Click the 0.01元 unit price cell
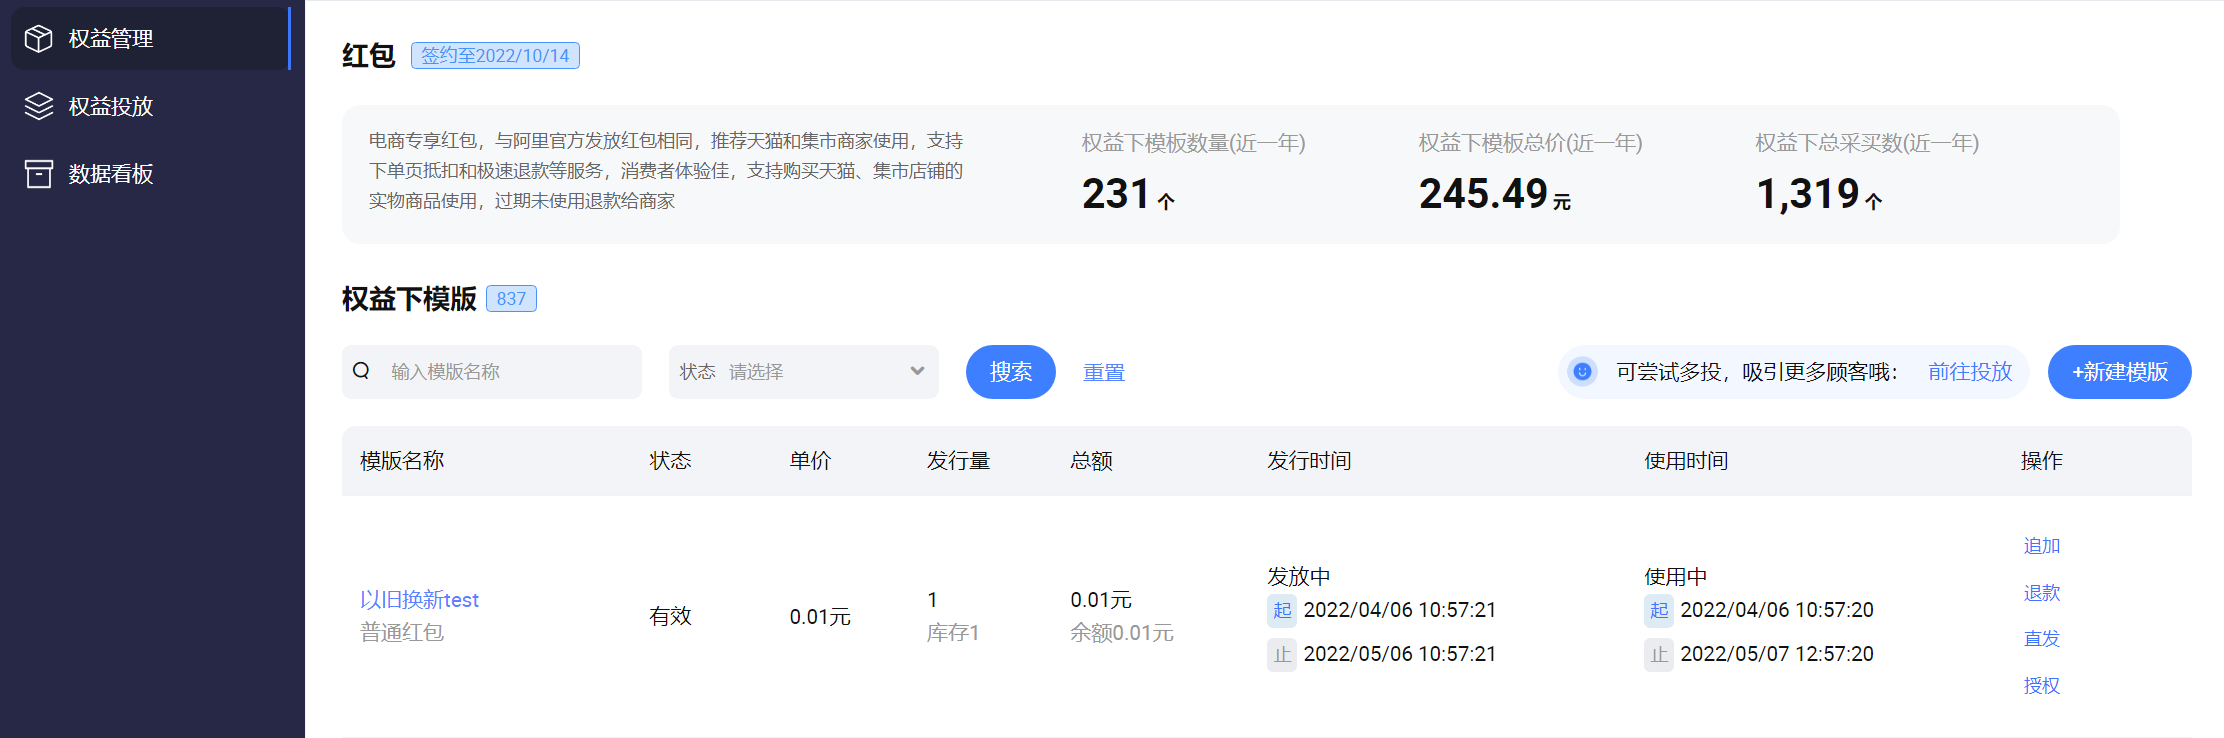Viewport: 2224px width, 738px height. pyautogui.click(x=820, y=617)
